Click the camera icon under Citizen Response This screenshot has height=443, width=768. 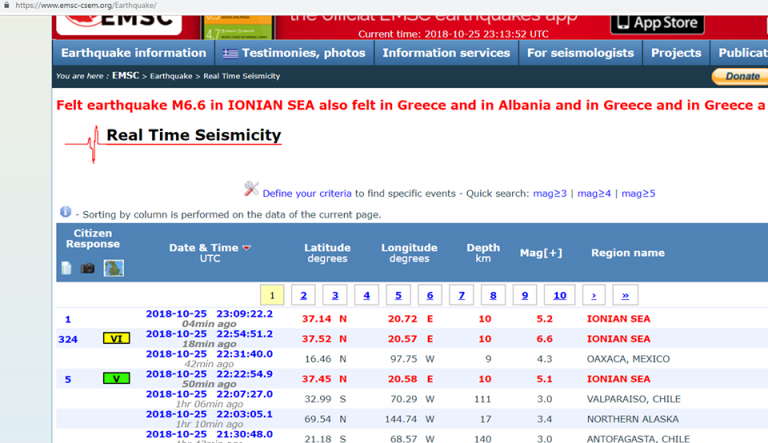coord(88,268)
